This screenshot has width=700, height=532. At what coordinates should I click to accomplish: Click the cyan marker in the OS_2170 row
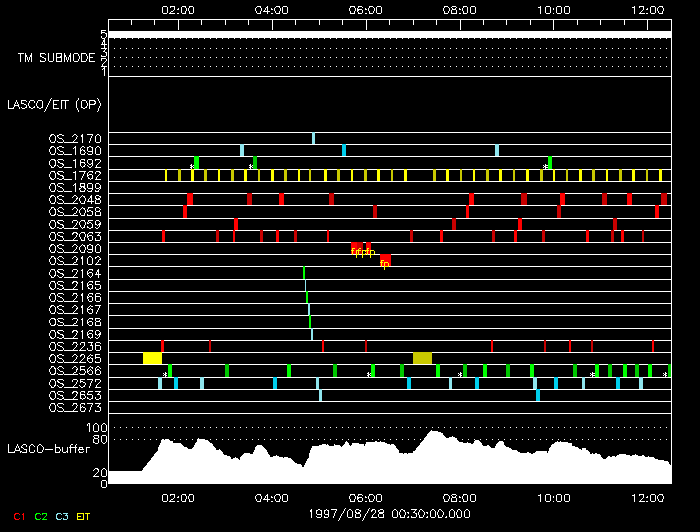(x=313, y=138)
